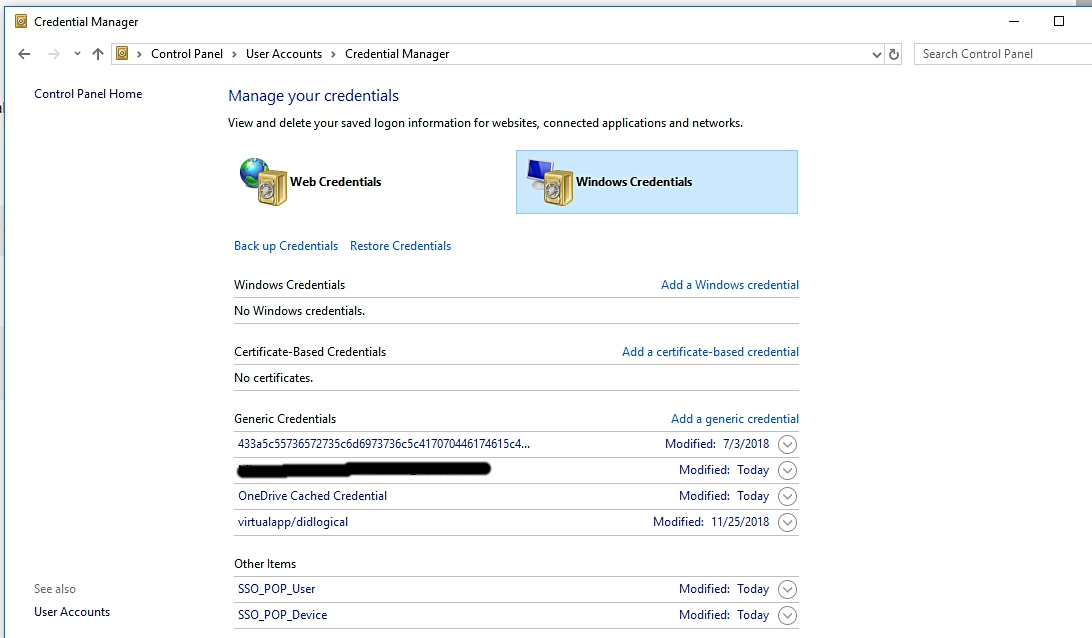Image resolution: width=1092 pixels, height=638 pixels.
Task: Open Back up Credentials
Action: 286,246
